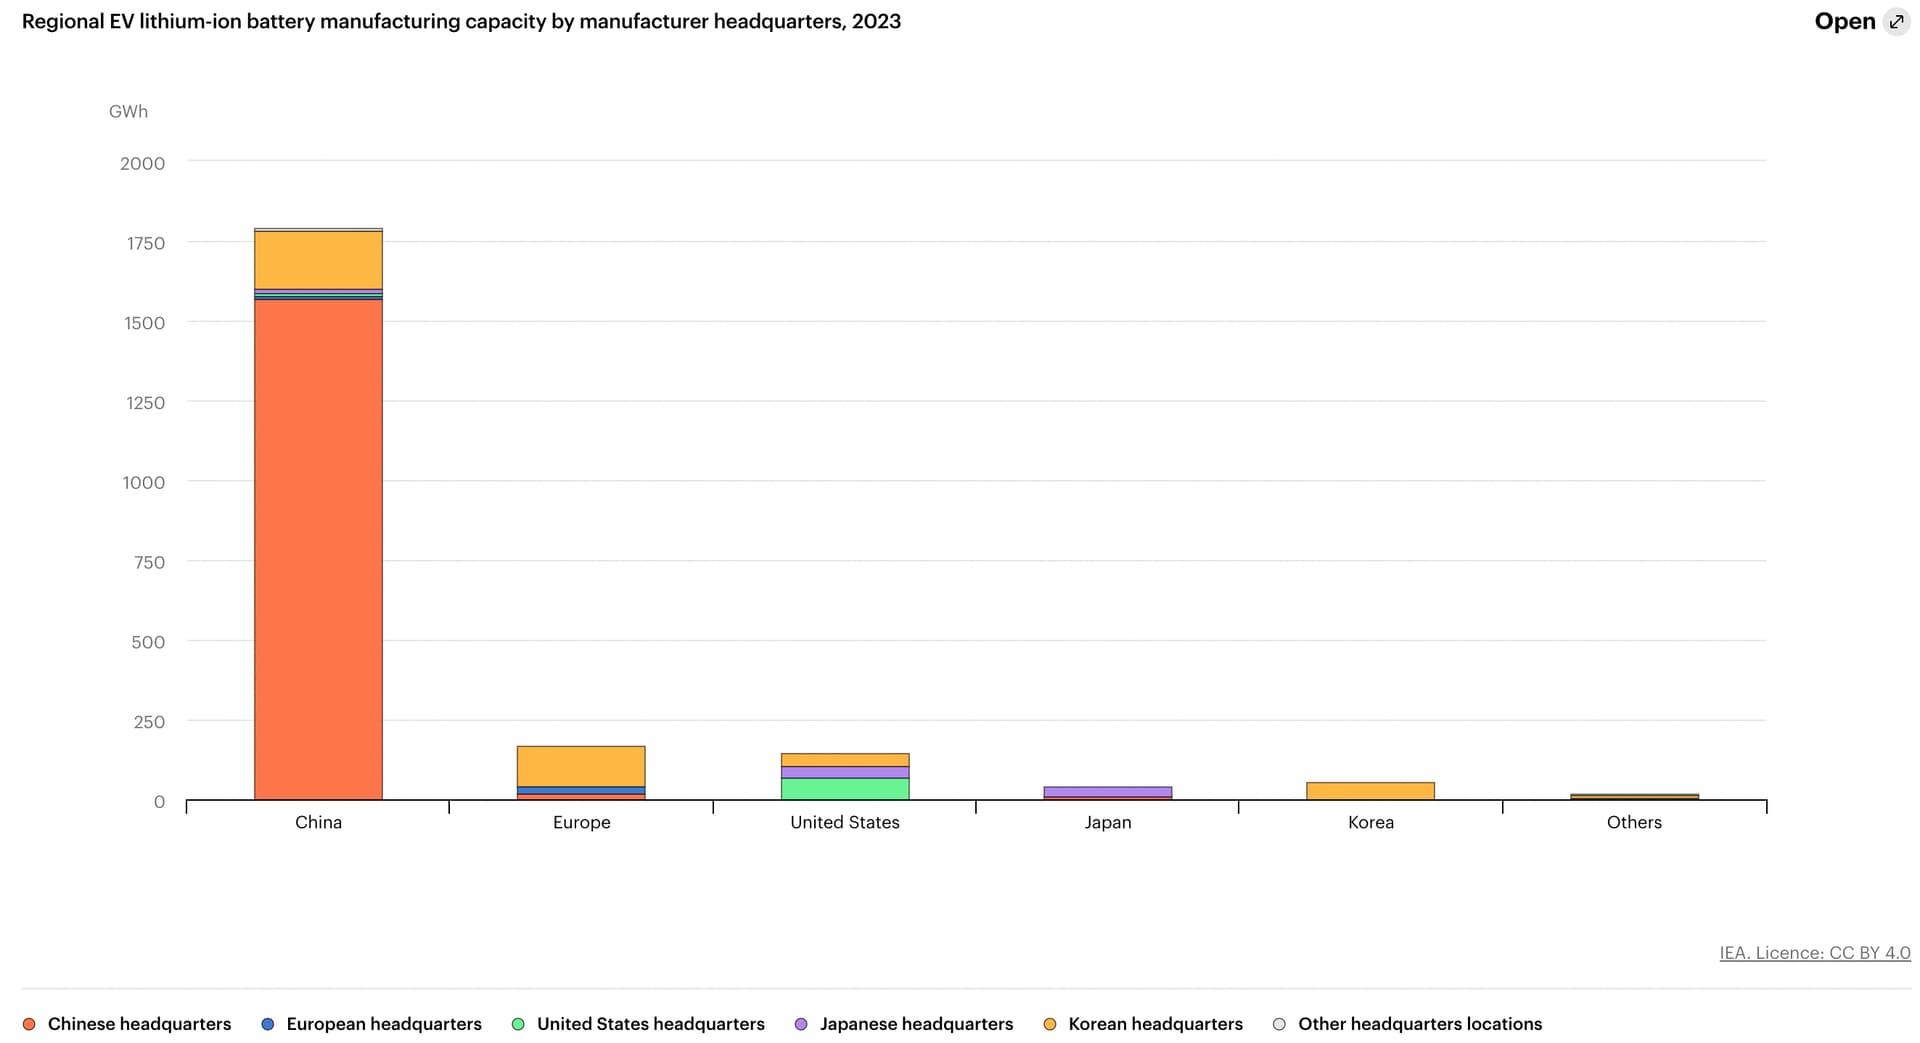Click the green United States legend dot
The width and height of the screenshot is (1920, 1043).
tap(518, 1024)
